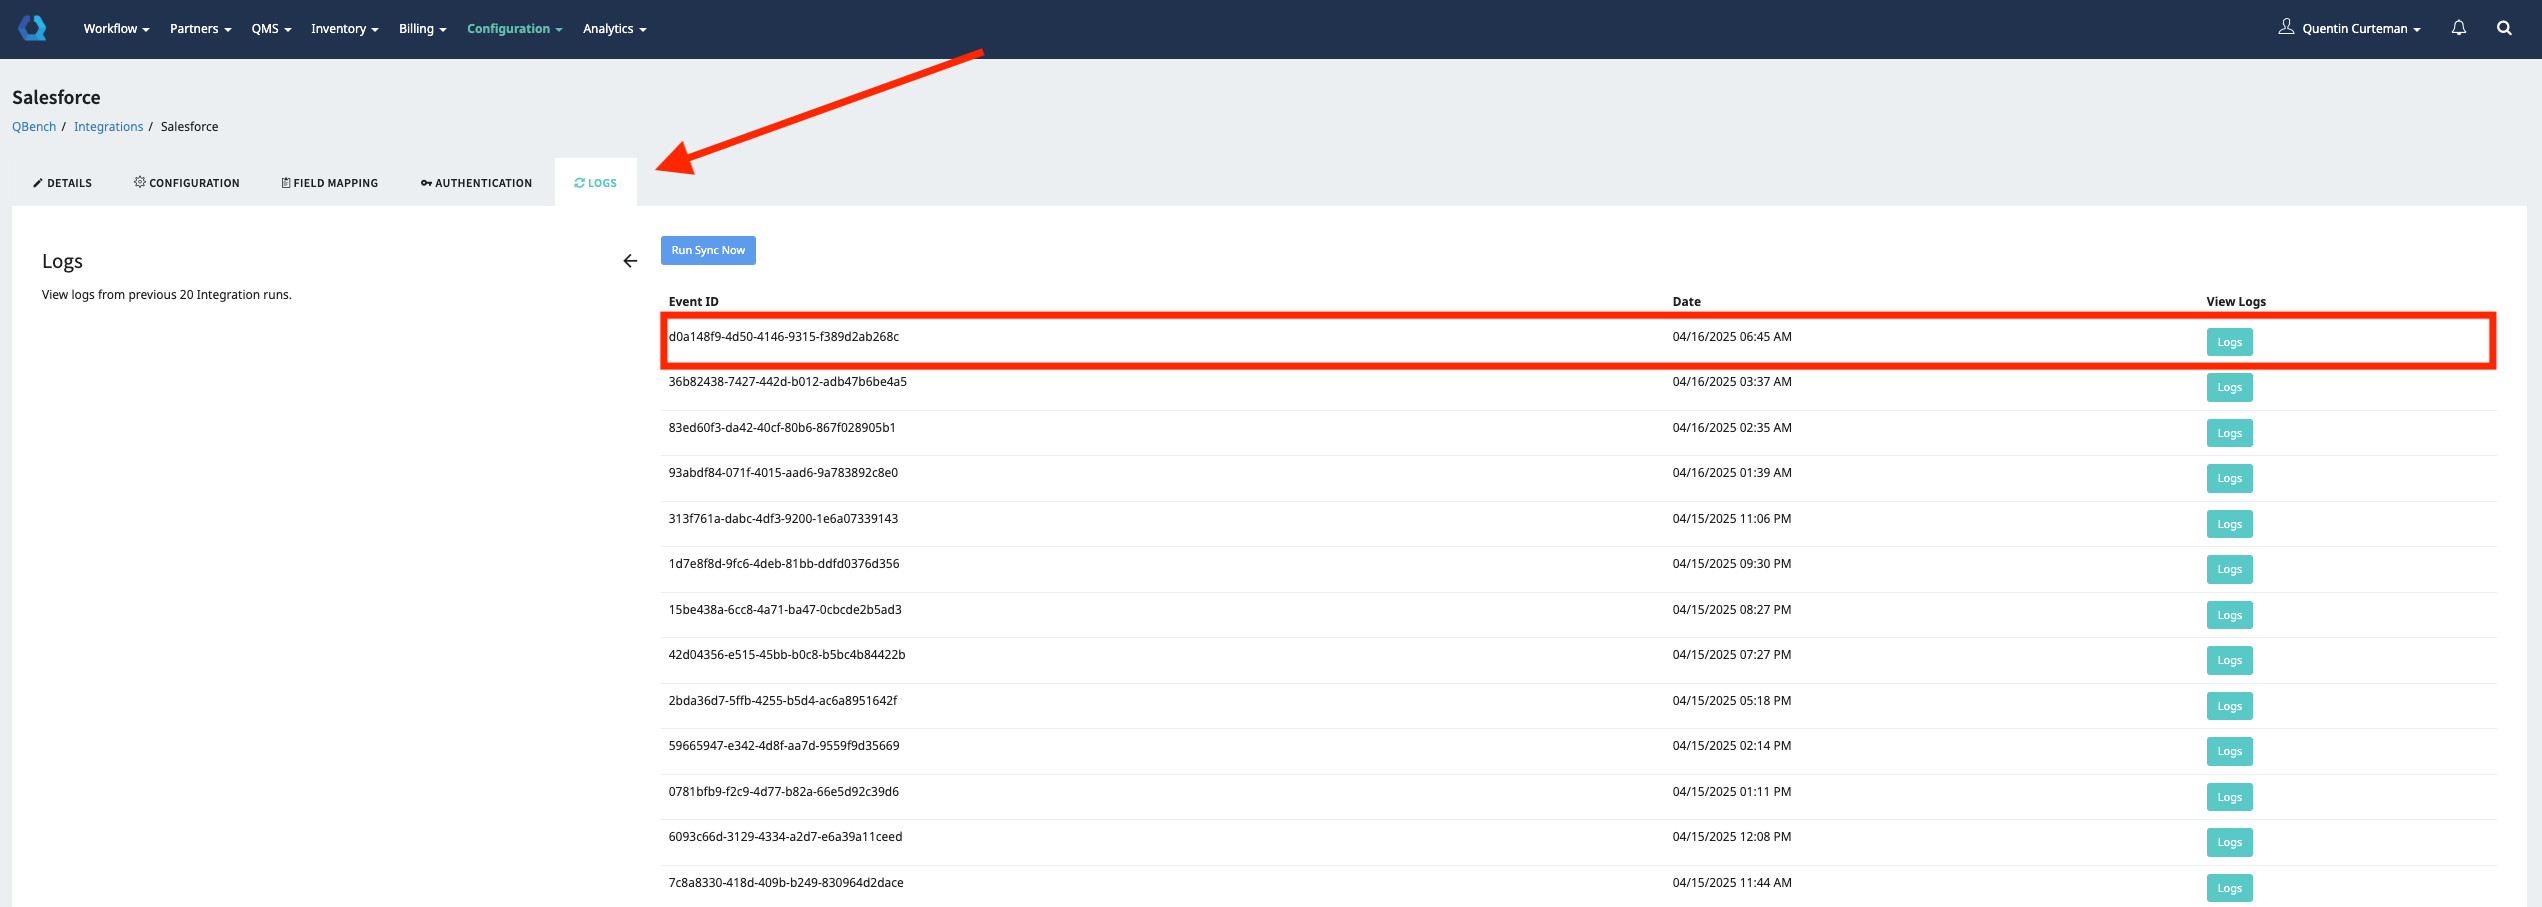Click 'View logs from previous 20 Integration runs' text
The width and height of the screenshot is (2542, 907).
[167, 295]
